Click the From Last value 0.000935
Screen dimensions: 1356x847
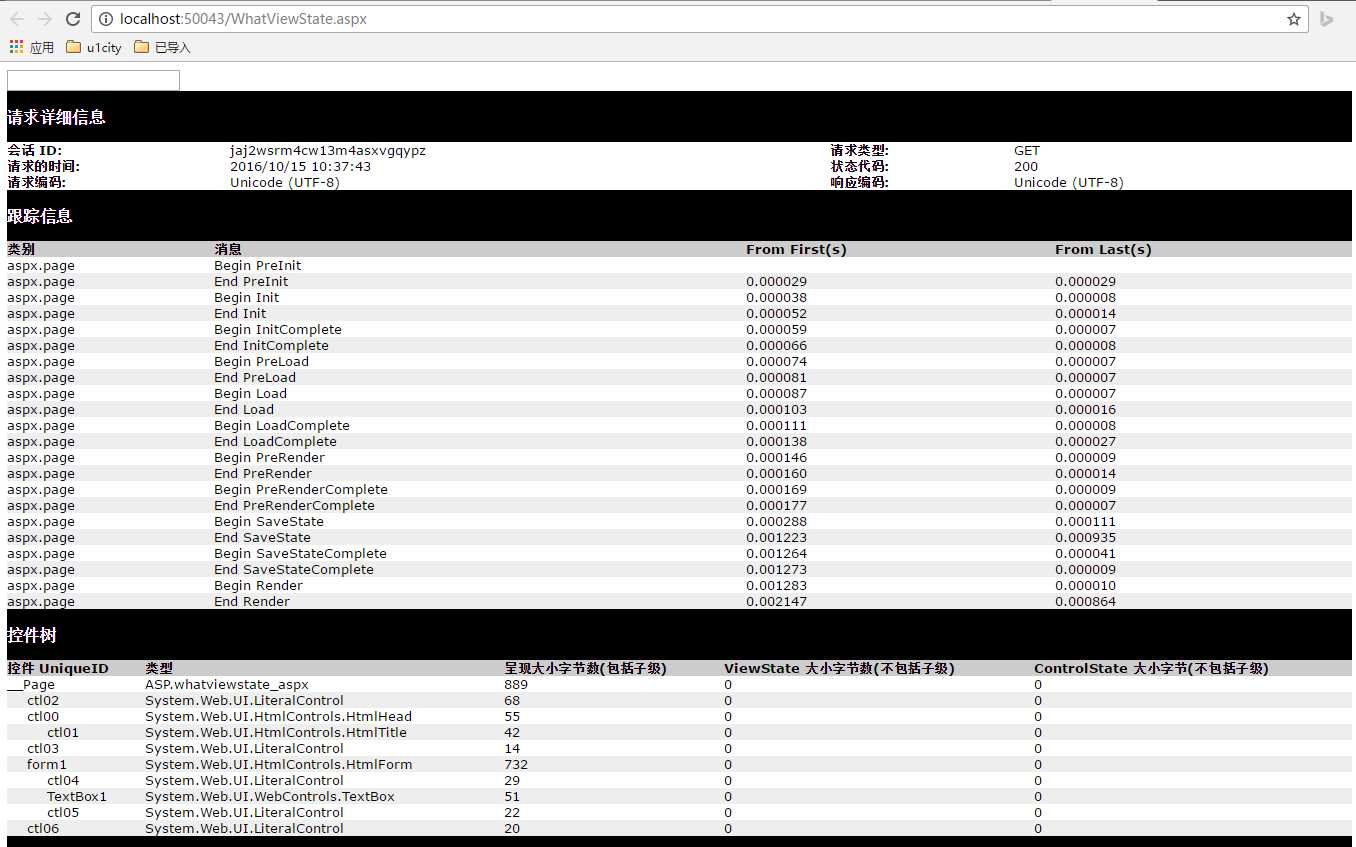[x=1085, y=537]
